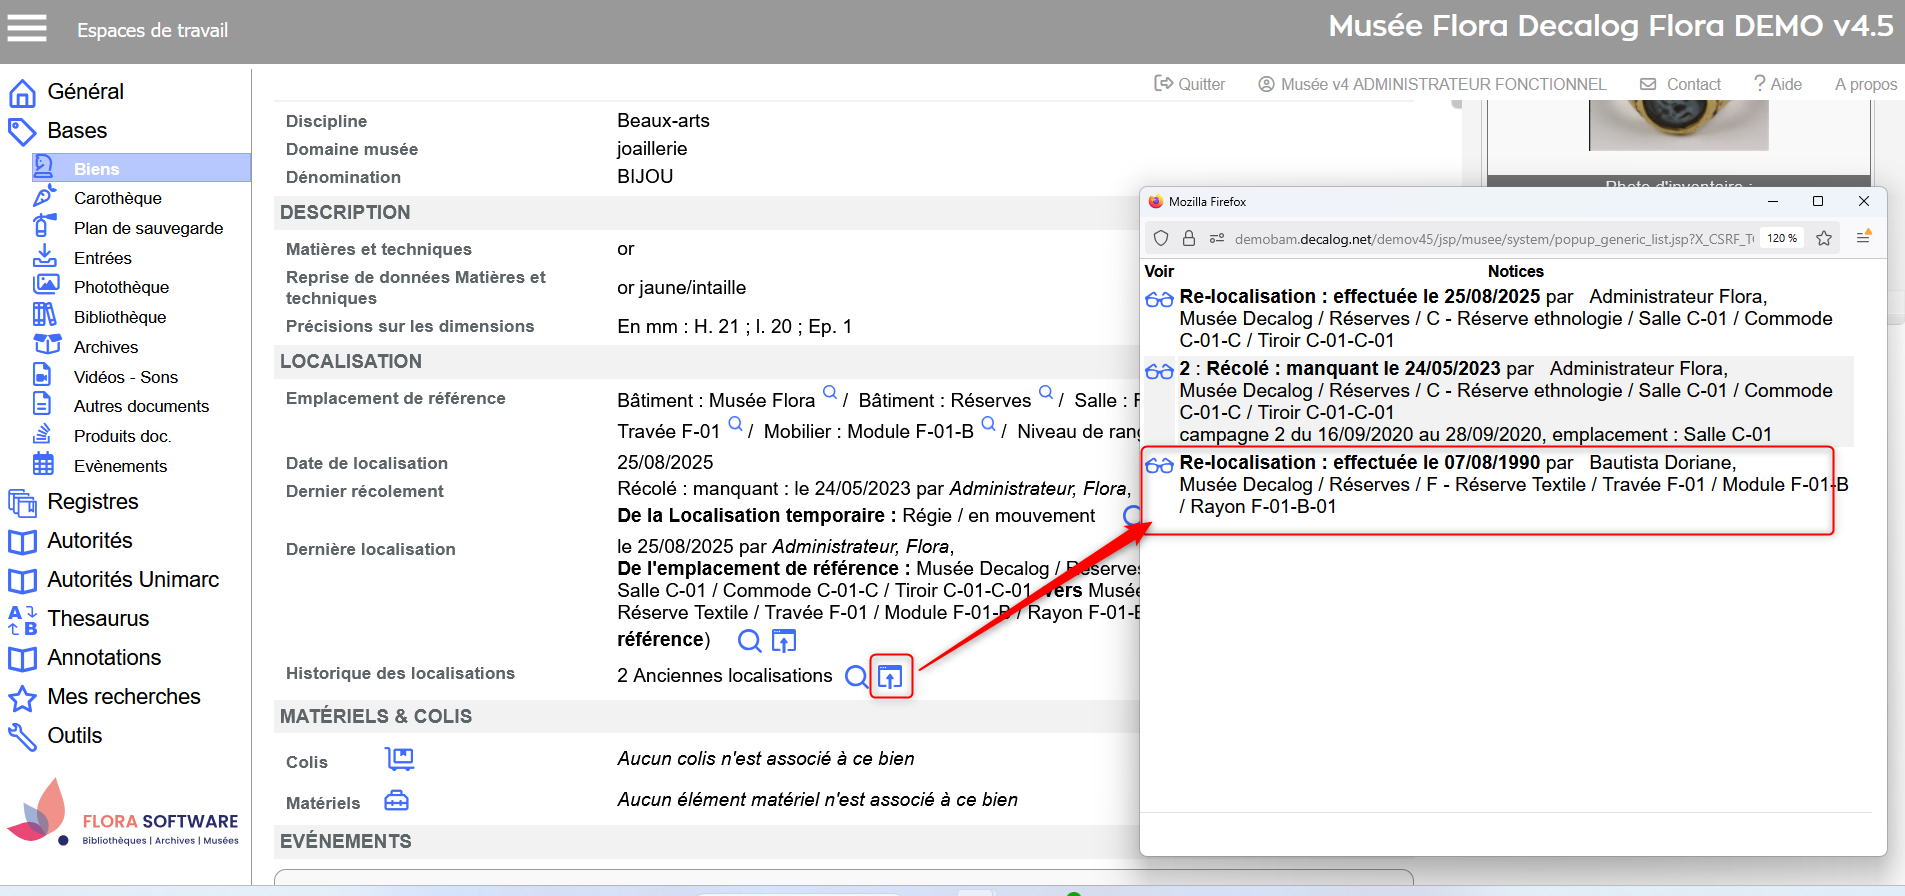
Task: Open the hamburger menu at top left
Action: [x=27, y=29]
